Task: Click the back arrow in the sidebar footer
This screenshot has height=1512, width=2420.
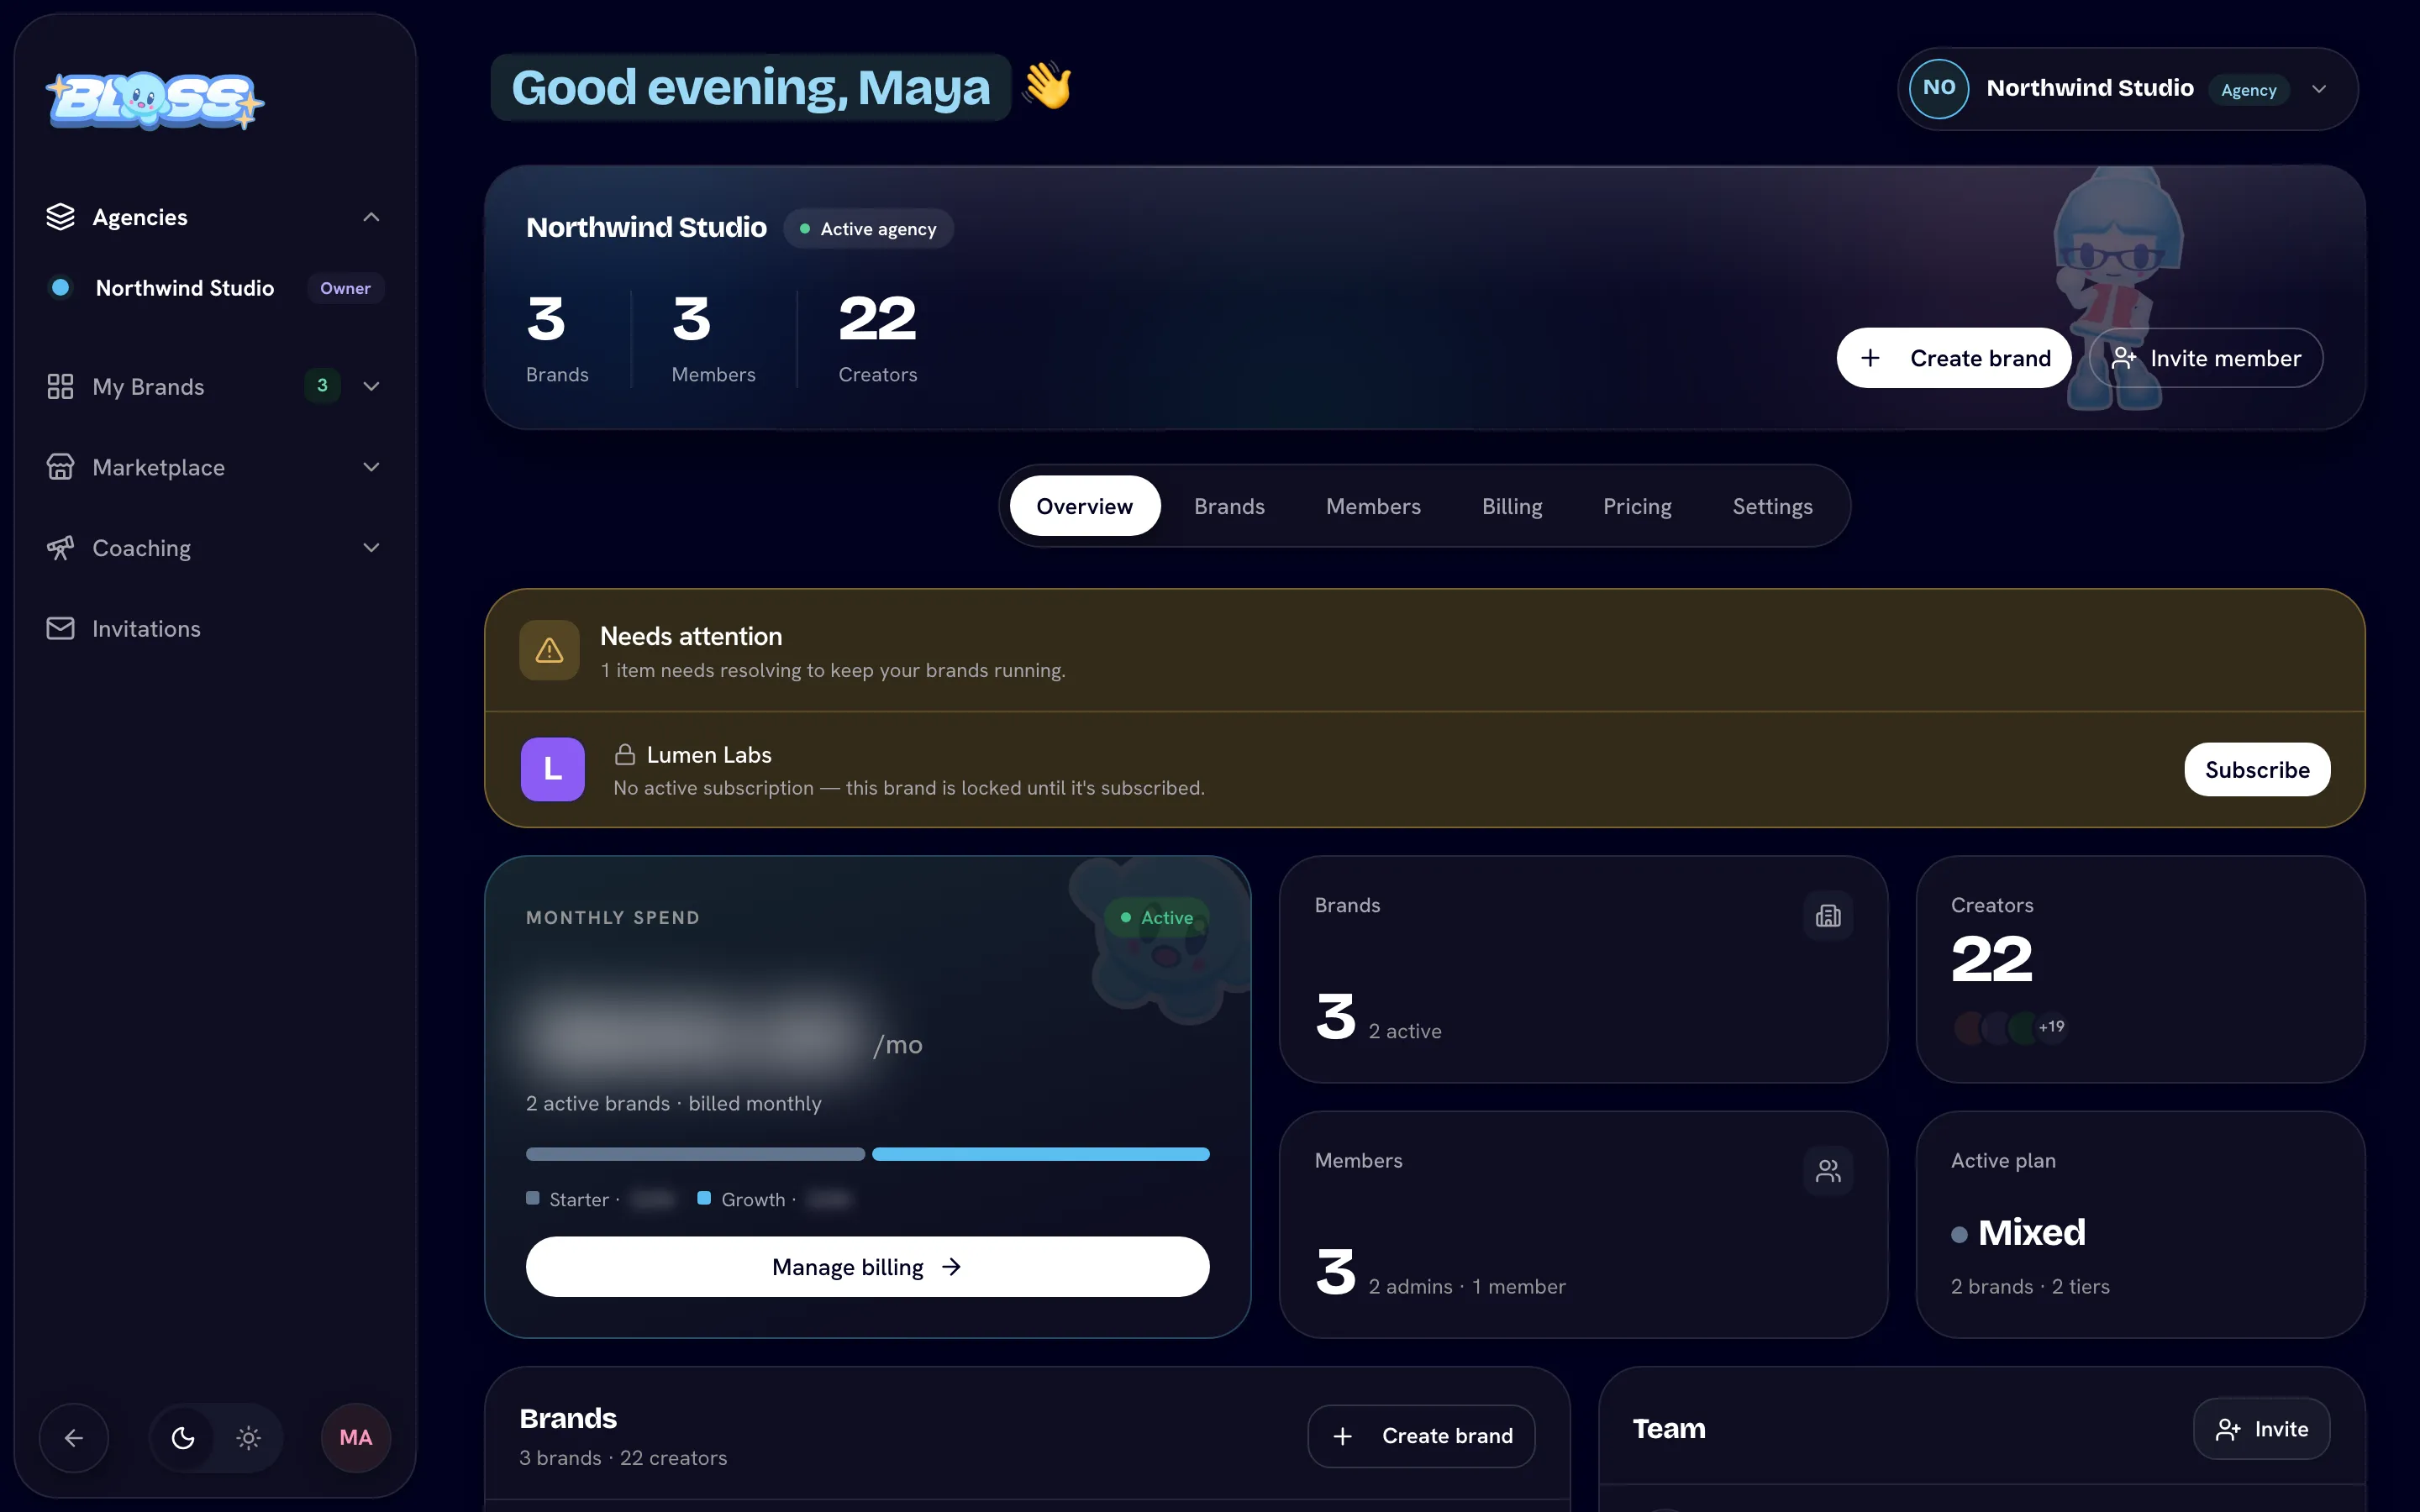Action: click(x=74, y=1437)
